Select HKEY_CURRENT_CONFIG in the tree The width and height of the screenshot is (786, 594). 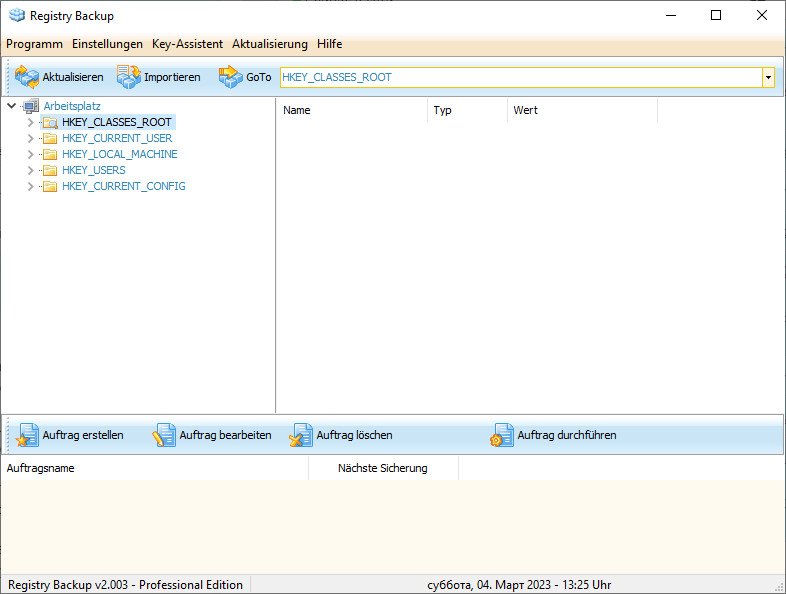point(124,186)
